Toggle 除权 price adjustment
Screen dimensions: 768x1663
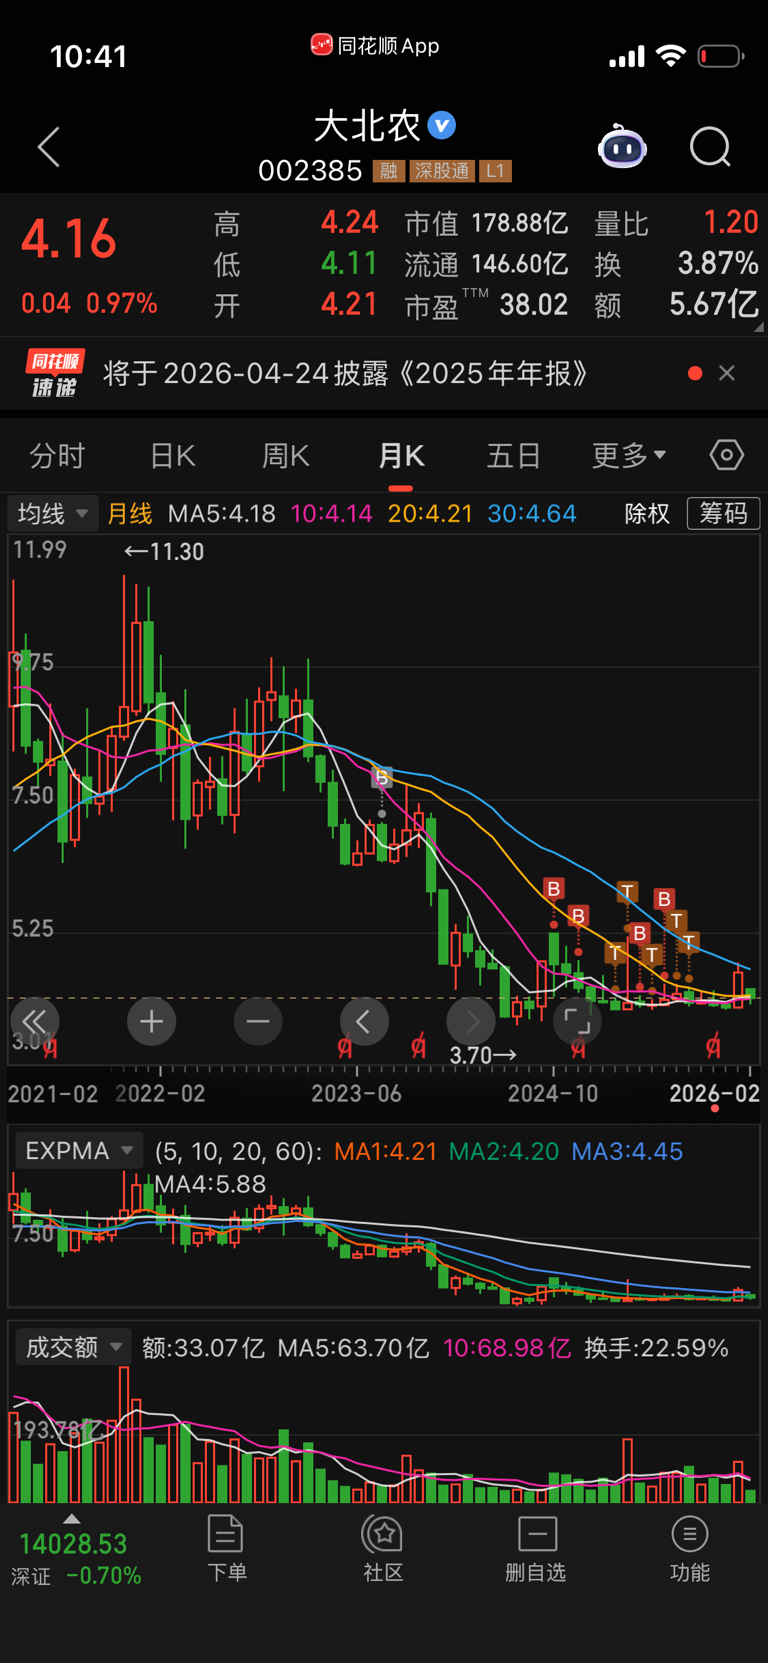click(x=647, y=514)
